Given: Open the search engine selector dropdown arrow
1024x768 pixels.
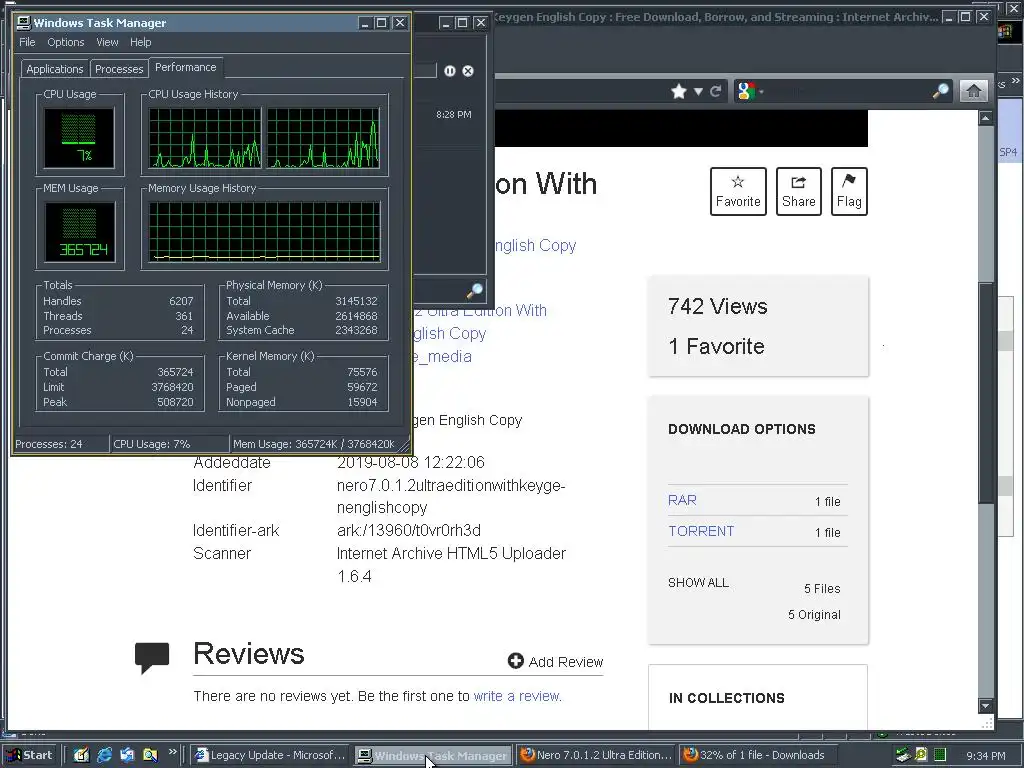Looking at the screenshot, I should coord(761,92).
